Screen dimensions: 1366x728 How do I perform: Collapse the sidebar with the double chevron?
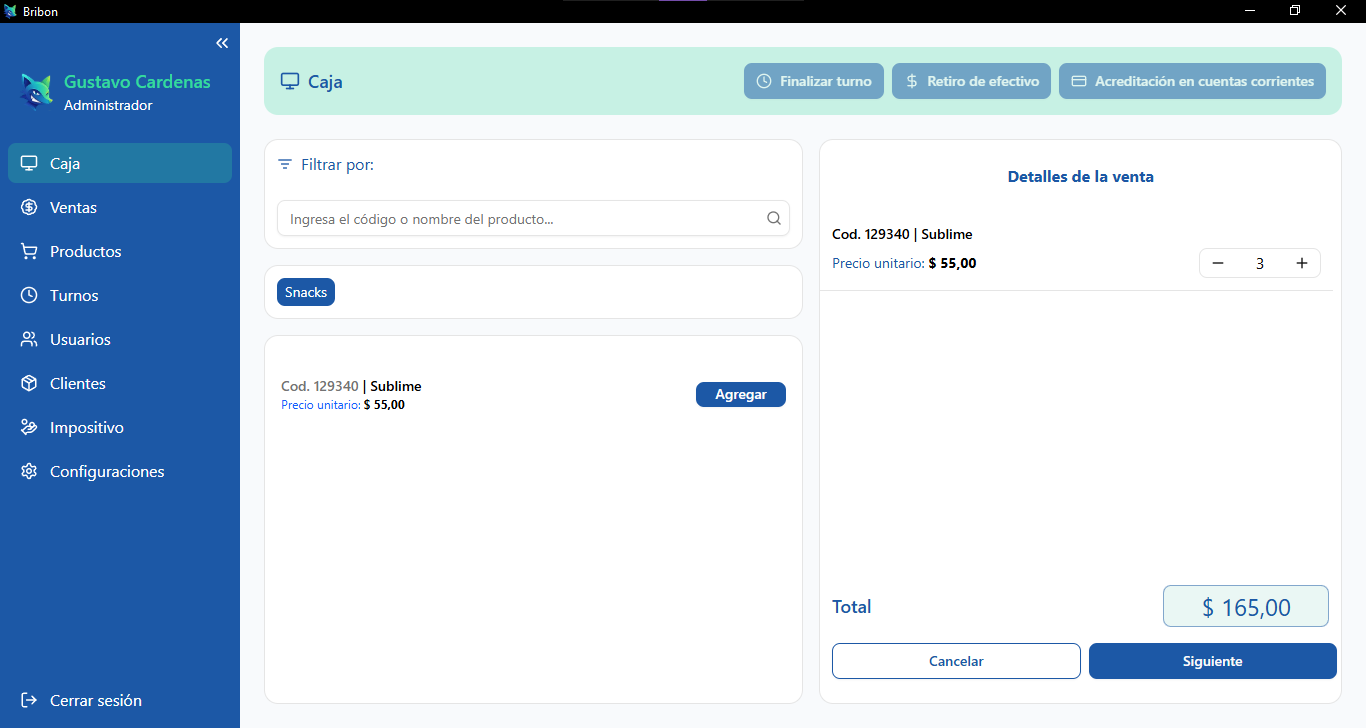[222, 43]
